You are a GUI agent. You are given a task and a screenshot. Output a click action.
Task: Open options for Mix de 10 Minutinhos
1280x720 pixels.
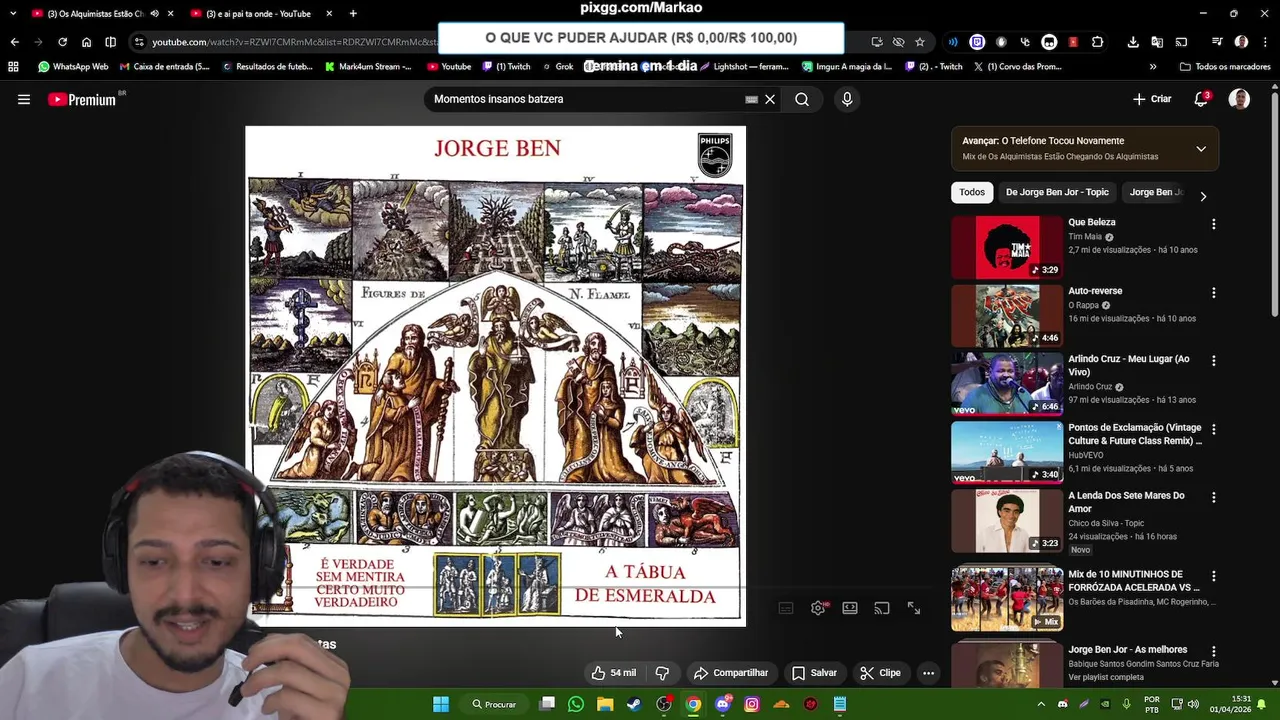click(x=1213, y=576)
